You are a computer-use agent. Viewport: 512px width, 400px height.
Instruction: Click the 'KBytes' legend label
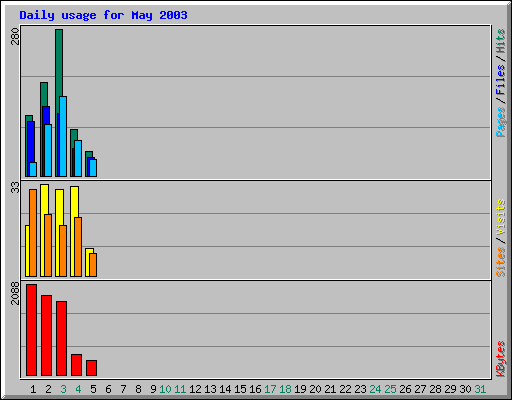point(501,359)
